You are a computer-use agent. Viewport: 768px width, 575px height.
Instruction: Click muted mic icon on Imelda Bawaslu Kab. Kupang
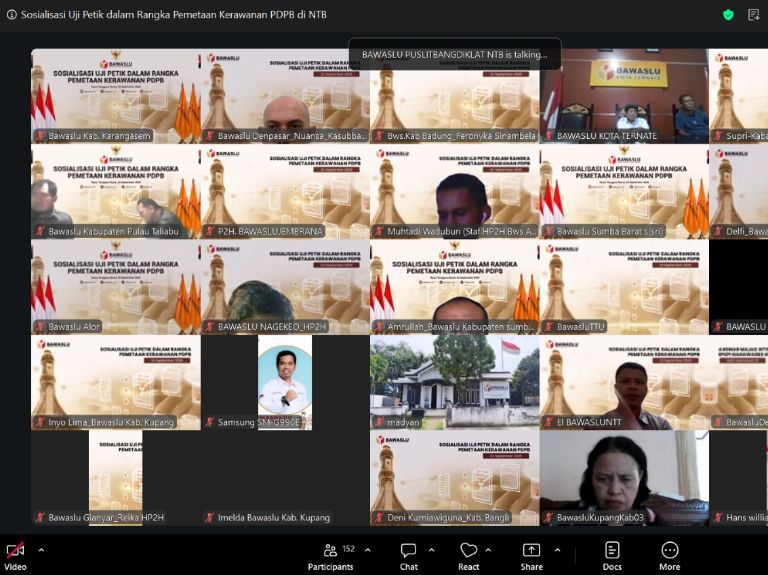[210, 518]
